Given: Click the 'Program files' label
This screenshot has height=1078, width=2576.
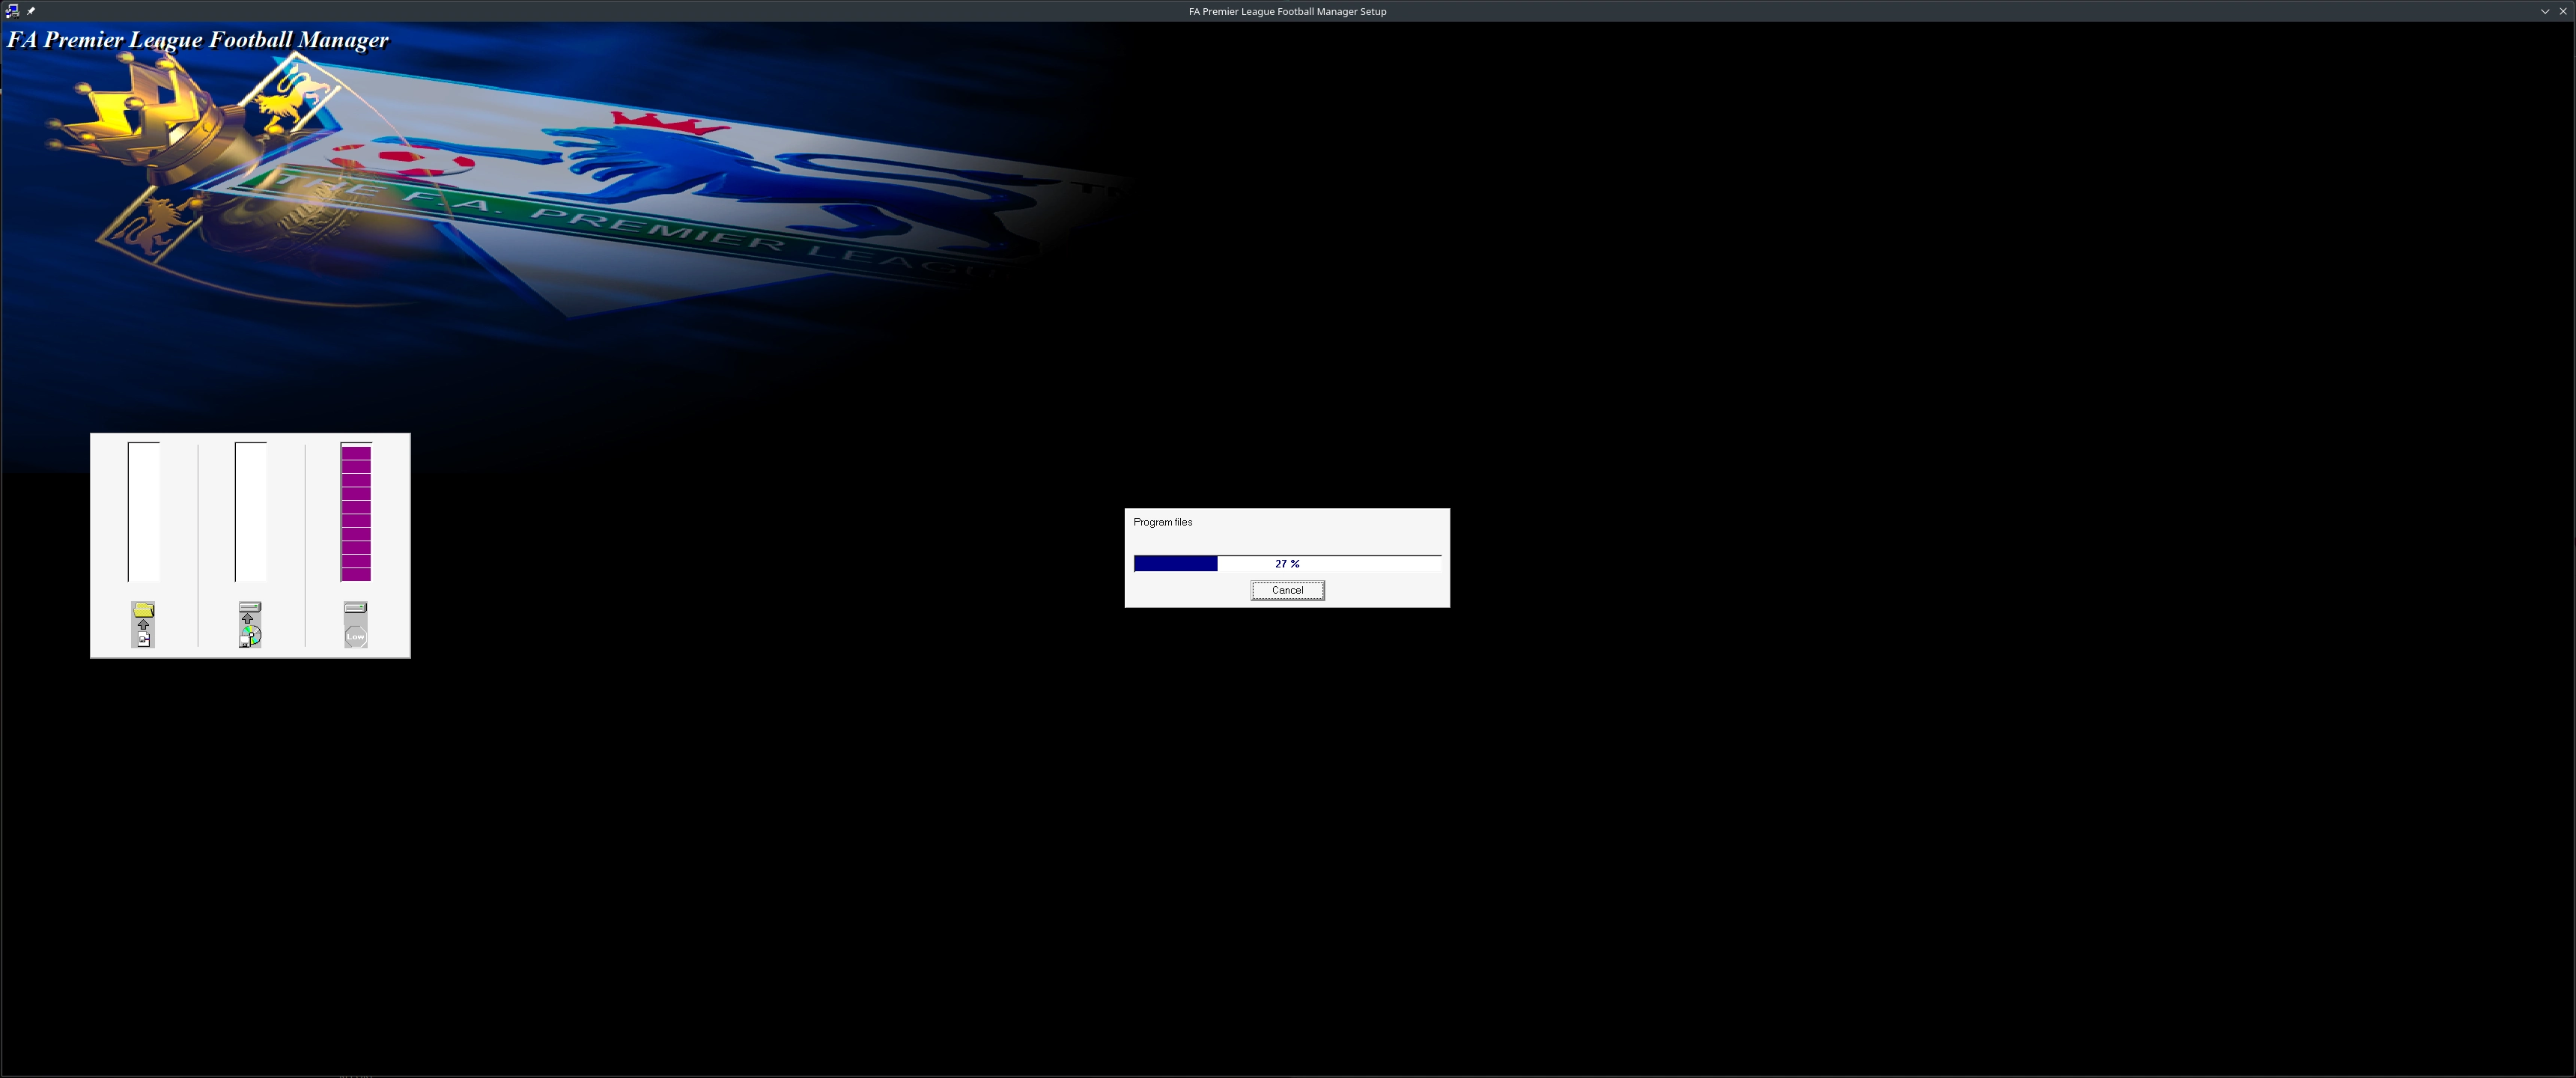Looking at the screenshot, I should [1162, 522].
